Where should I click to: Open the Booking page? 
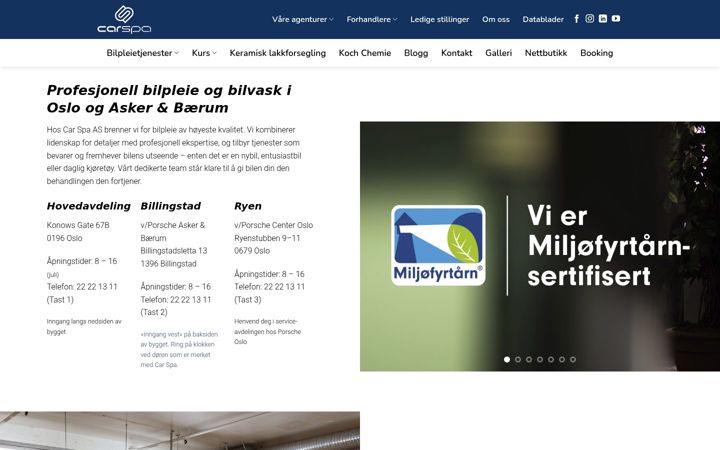click(x=596, y=53)
